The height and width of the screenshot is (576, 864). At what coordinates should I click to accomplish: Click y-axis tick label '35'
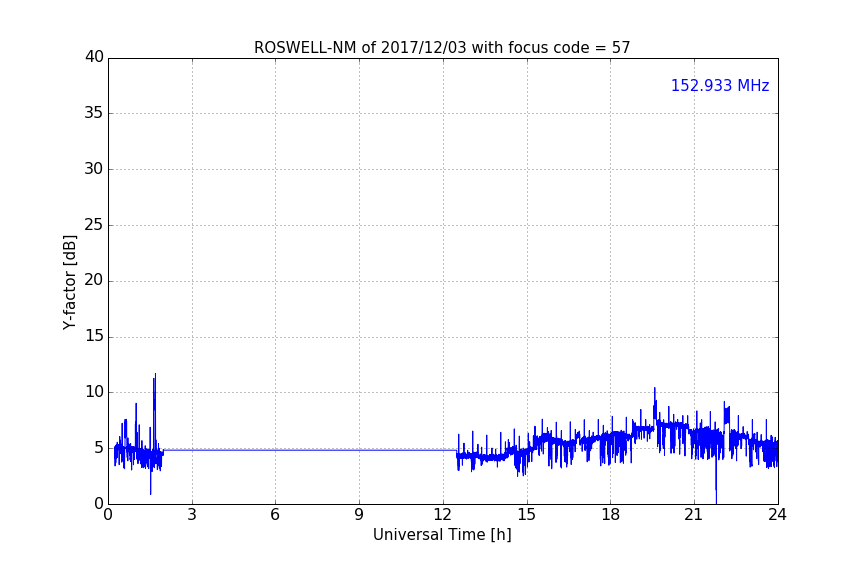point(94,113)
